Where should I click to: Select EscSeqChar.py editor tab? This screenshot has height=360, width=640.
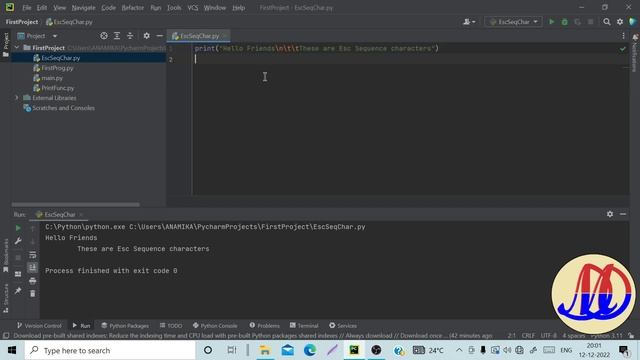(x=199, y=36)
